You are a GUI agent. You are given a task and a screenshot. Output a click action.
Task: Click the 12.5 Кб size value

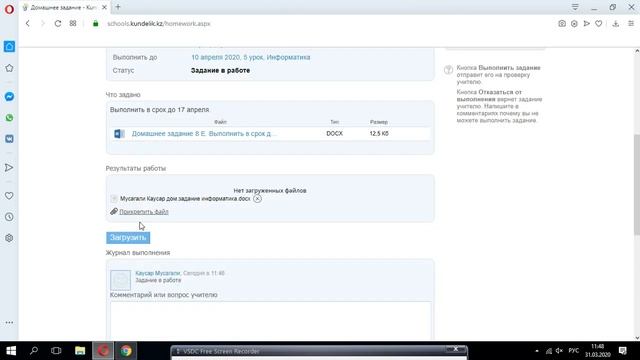[x=379, y=133]
